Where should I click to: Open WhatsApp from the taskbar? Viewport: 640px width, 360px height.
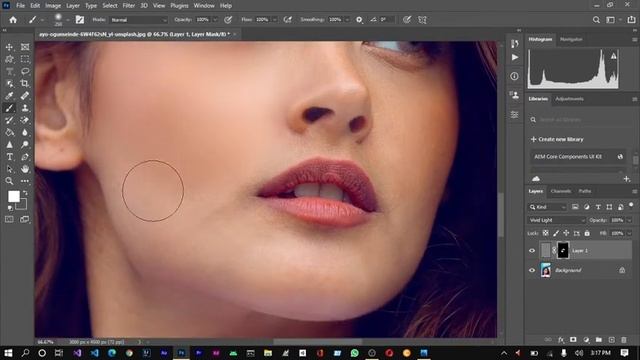click(355, 353)
